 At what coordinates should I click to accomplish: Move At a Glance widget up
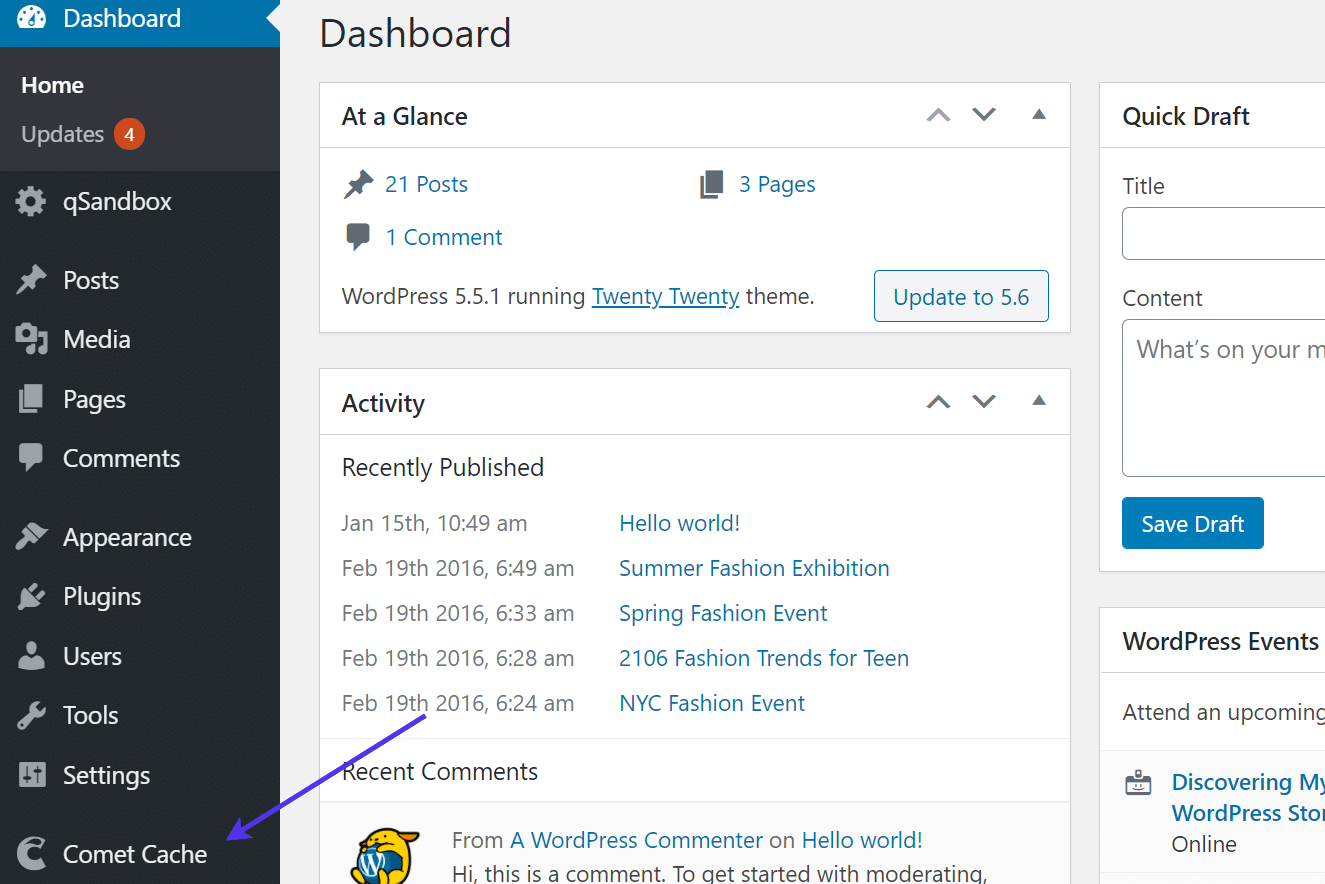click(938, 115)
